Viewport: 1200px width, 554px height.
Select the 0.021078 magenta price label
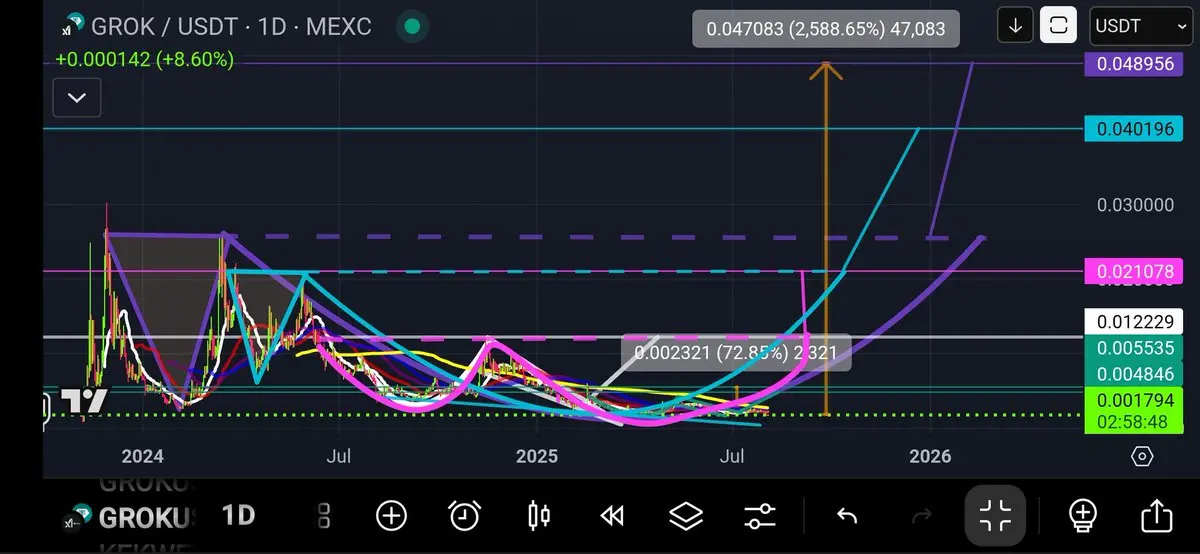(1134, 270)
